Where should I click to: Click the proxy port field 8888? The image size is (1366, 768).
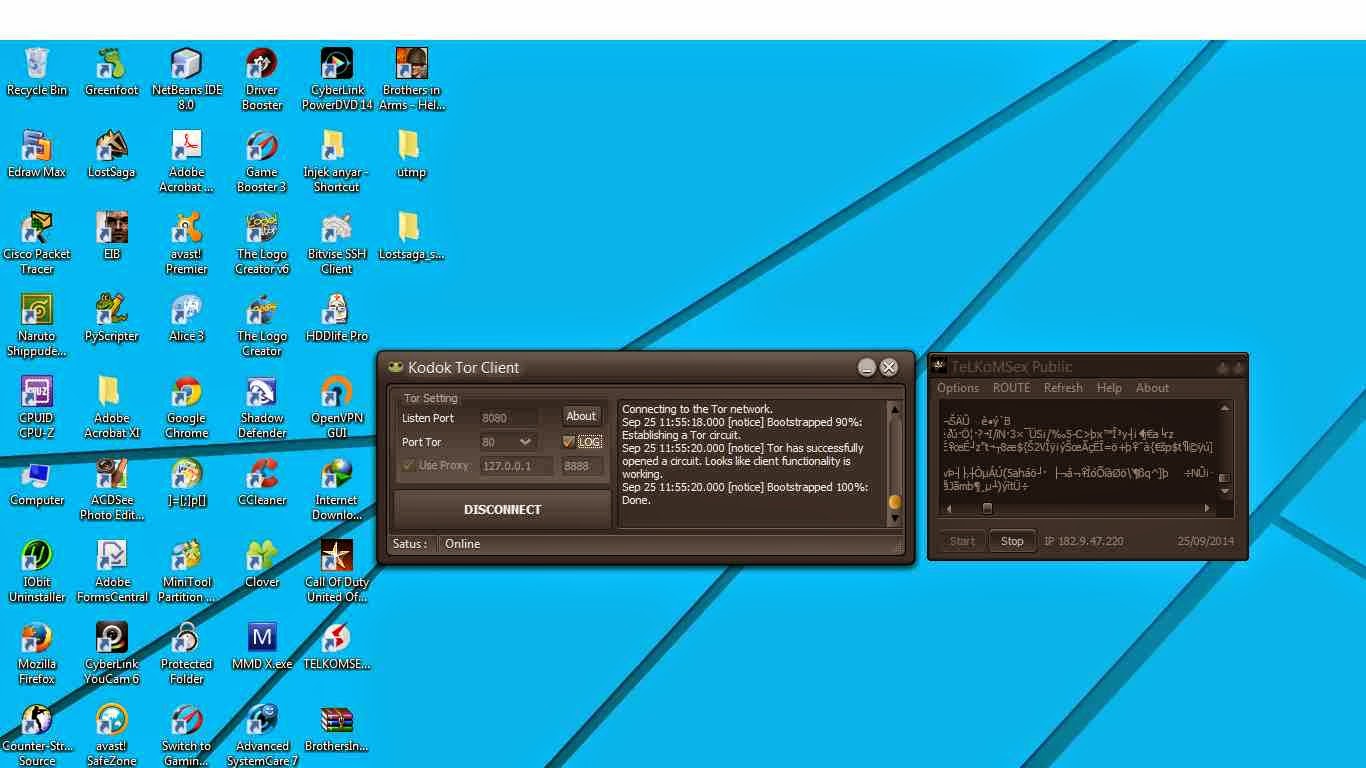tap(582, 466)
